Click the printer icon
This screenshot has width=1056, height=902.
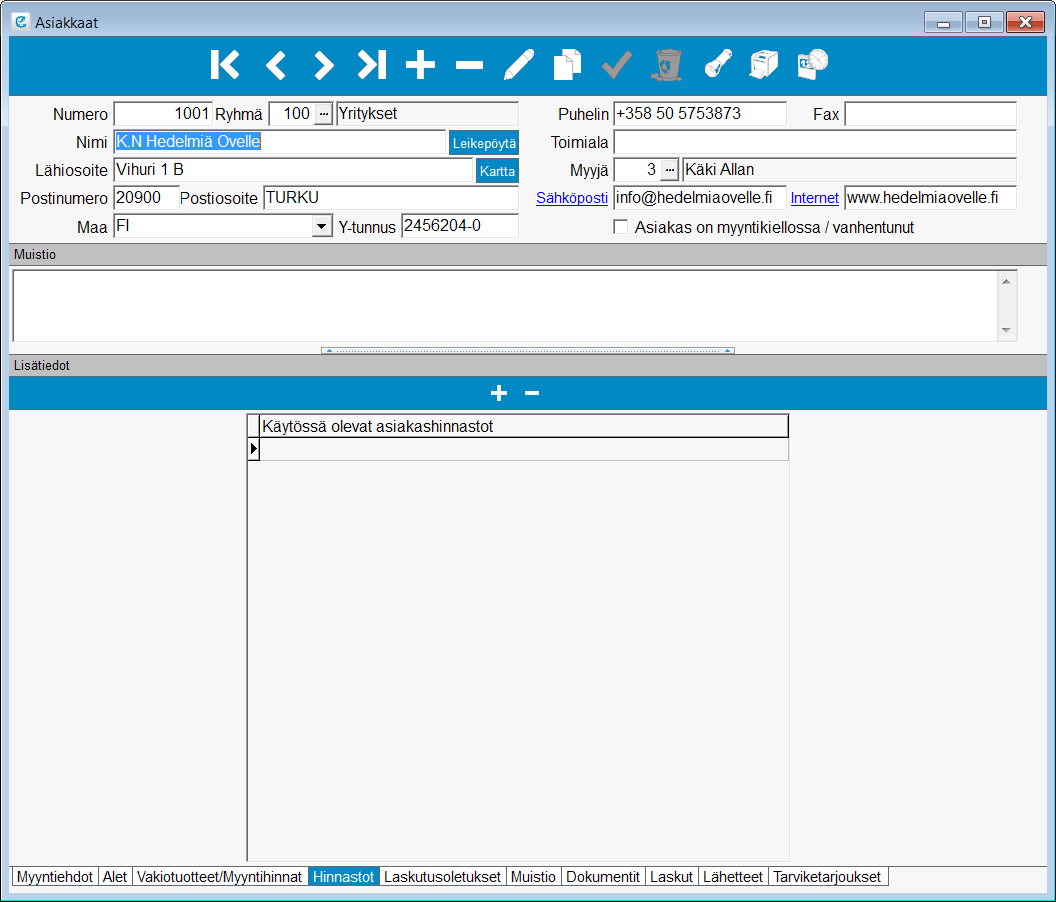click(764, 65)
